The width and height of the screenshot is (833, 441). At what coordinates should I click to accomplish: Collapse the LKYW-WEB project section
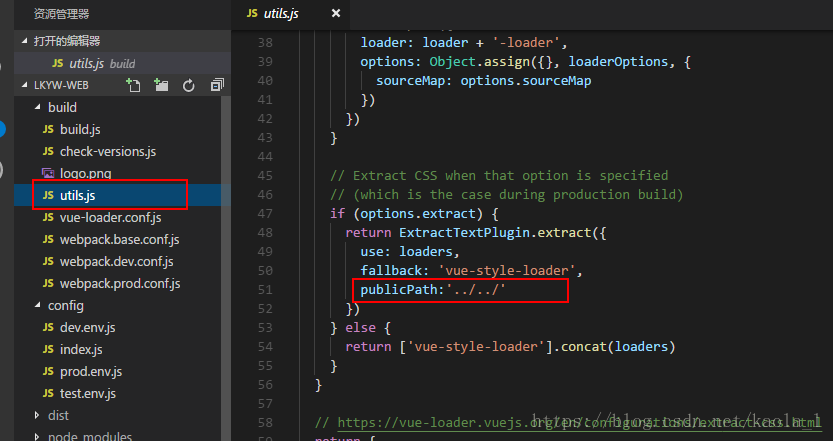tap(24, 85)
